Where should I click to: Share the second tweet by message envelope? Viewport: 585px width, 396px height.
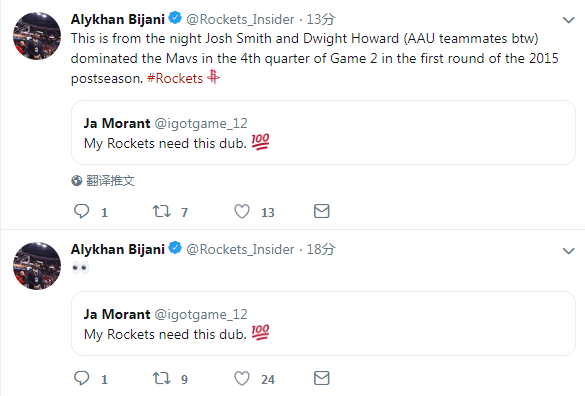tap(322, 378)
